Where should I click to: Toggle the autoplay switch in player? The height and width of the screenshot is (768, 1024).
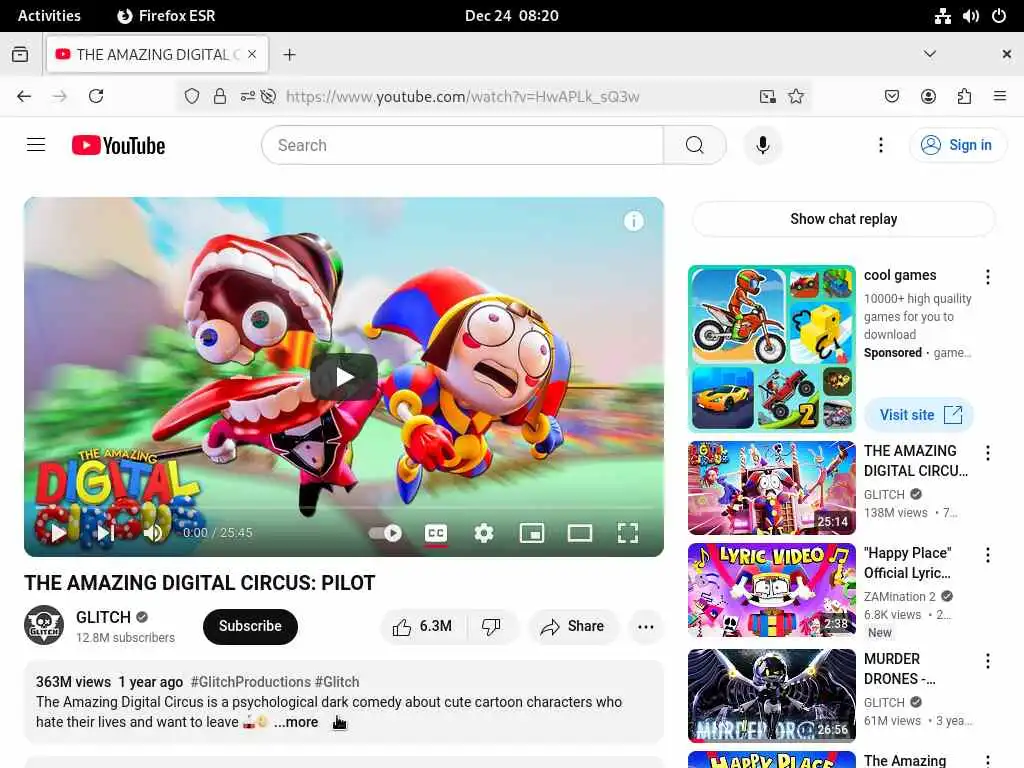point(385,533)
